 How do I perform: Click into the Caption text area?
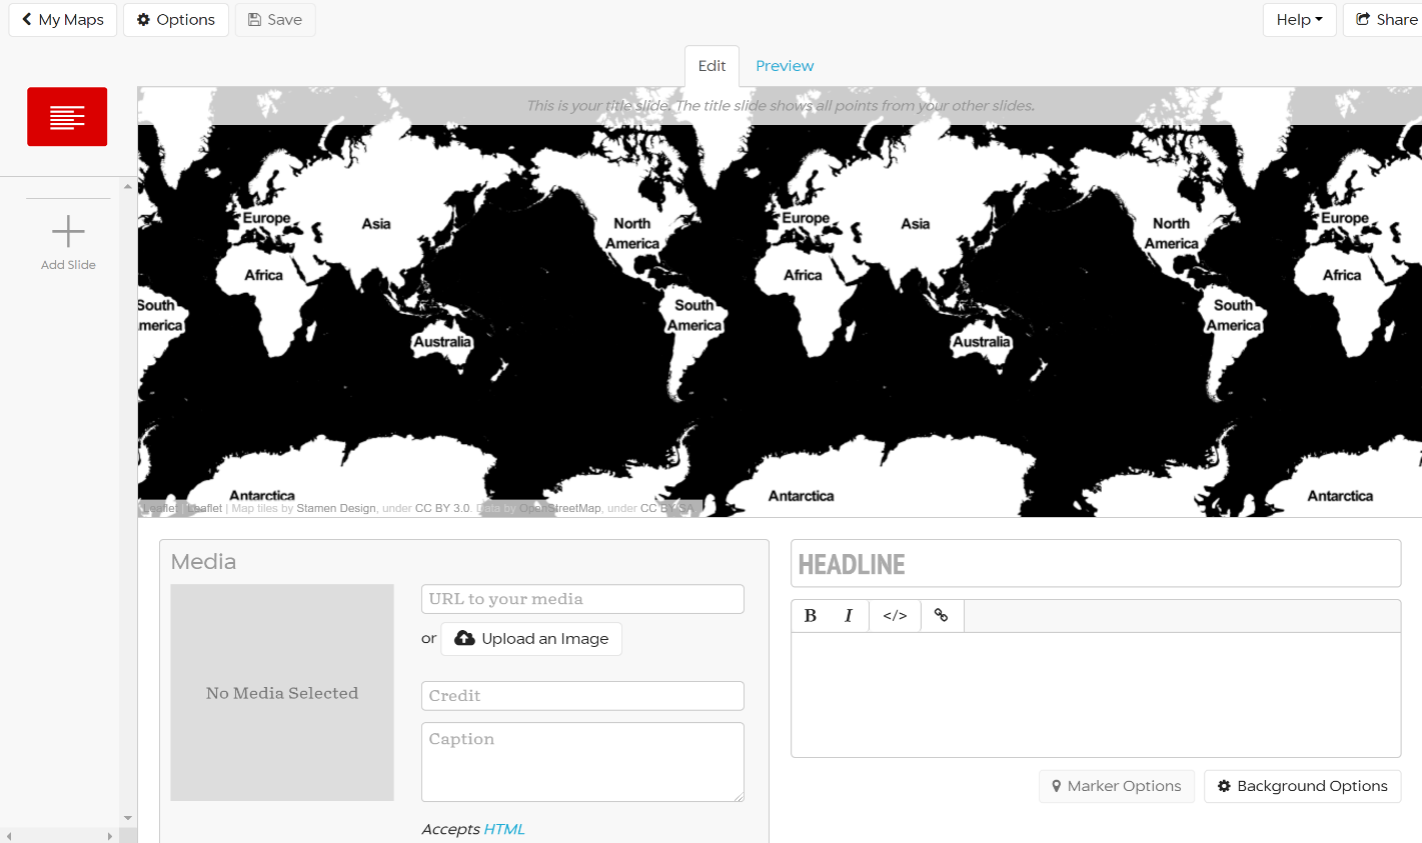pyautogui.click(x=582, y=761)
